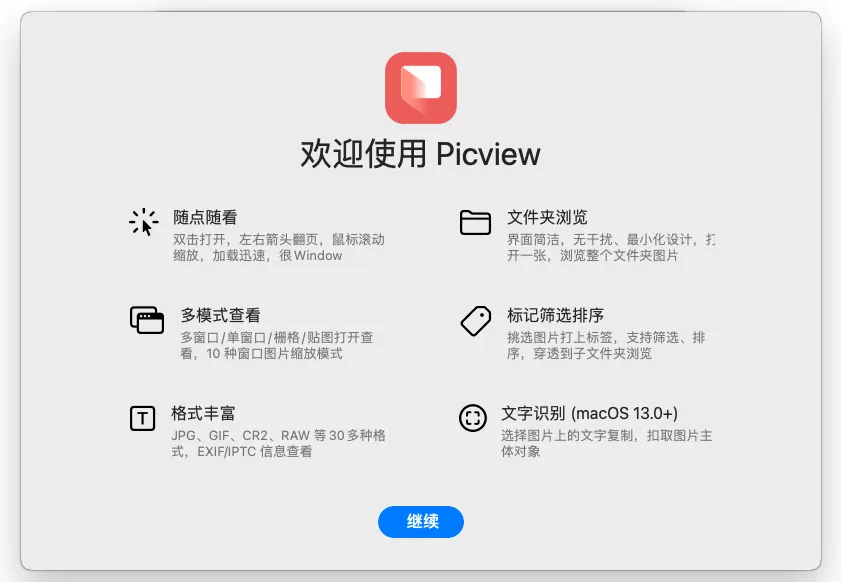This screenshot has height=582, width=841.
Task: Click the red Picview app logo
Action: click(421, 88)
